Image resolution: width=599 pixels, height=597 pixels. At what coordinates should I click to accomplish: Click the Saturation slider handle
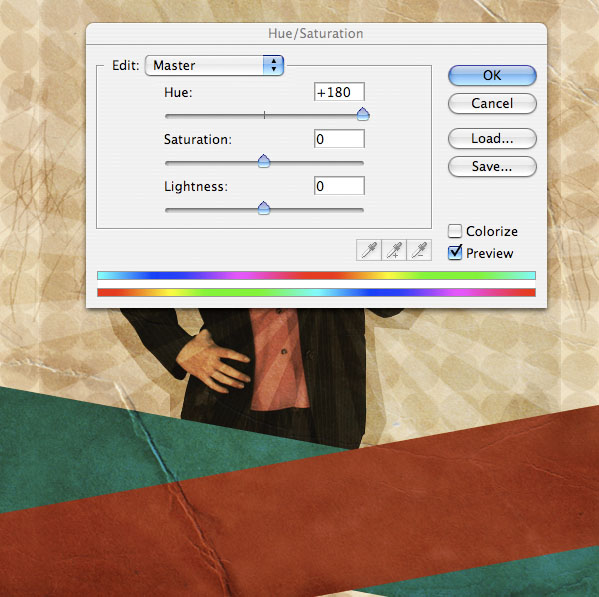[264, 161]
